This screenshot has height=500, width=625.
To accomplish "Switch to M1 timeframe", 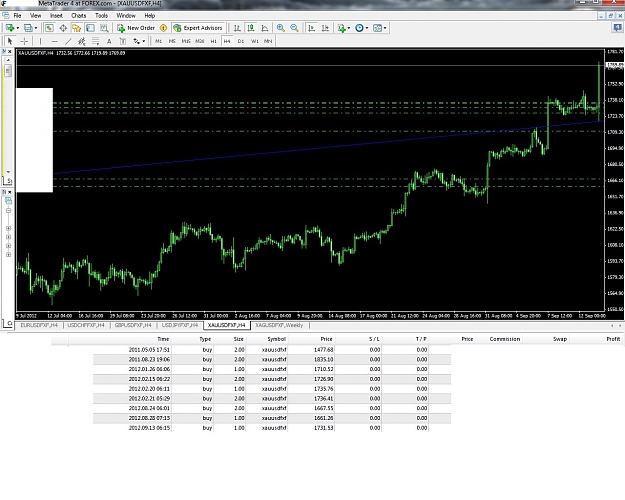I will click(x=158, y=41).
